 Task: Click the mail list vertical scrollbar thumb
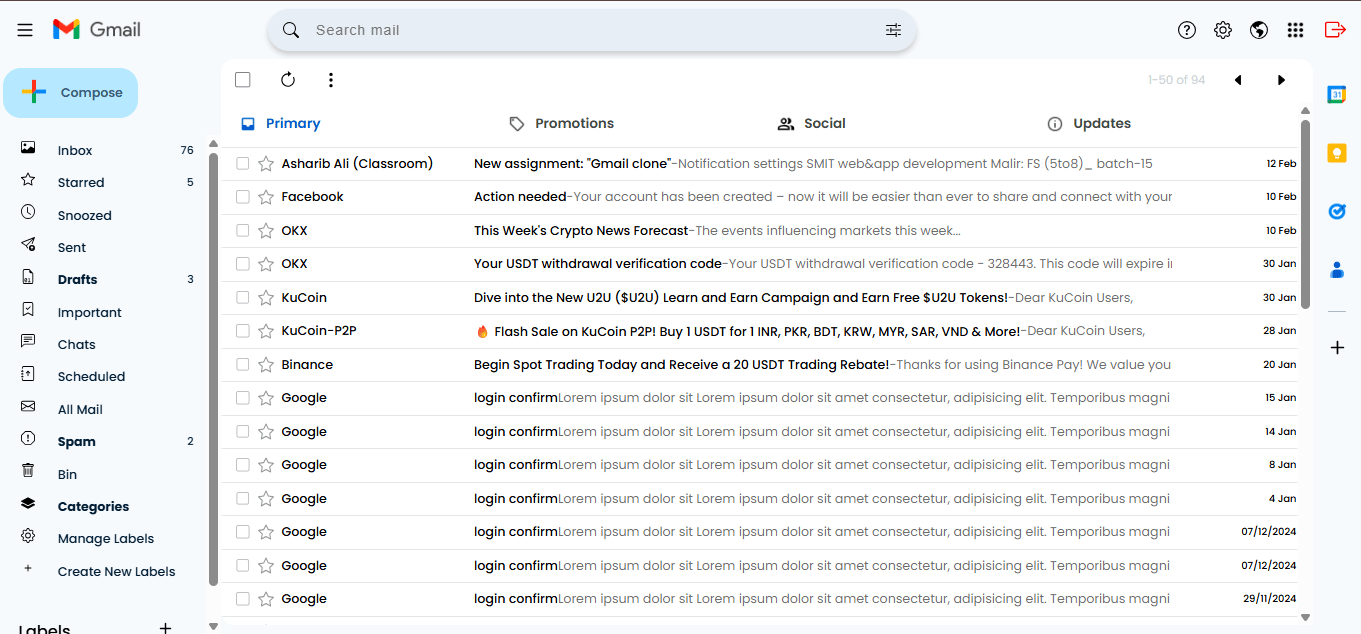pyautogui.click(x=1305, y=213)
